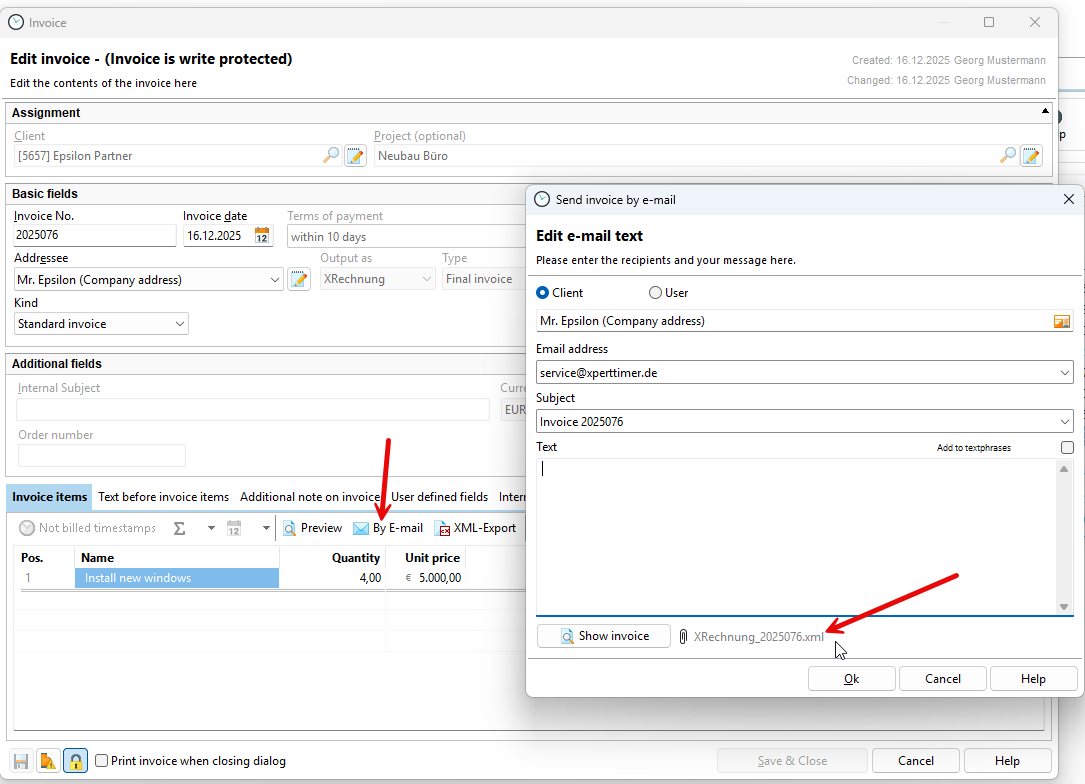Open invoice Preview from the toolbar

[289, 528]
